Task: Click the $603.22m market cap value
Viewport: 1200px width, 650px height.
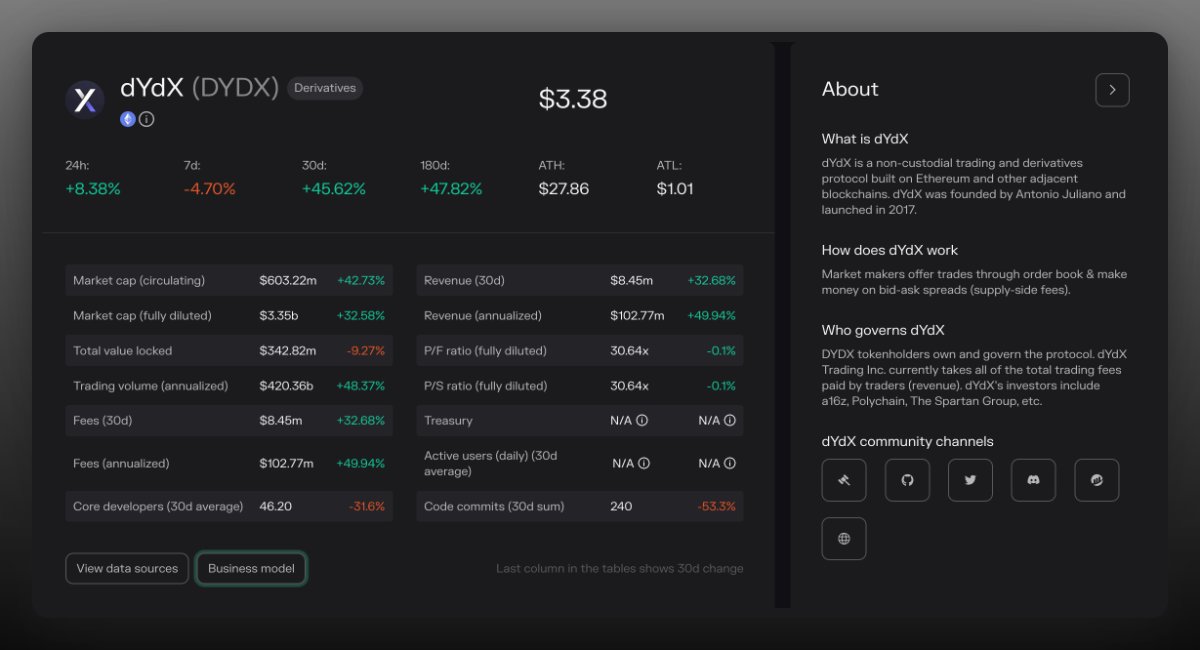Action: (x=288, y=280)
